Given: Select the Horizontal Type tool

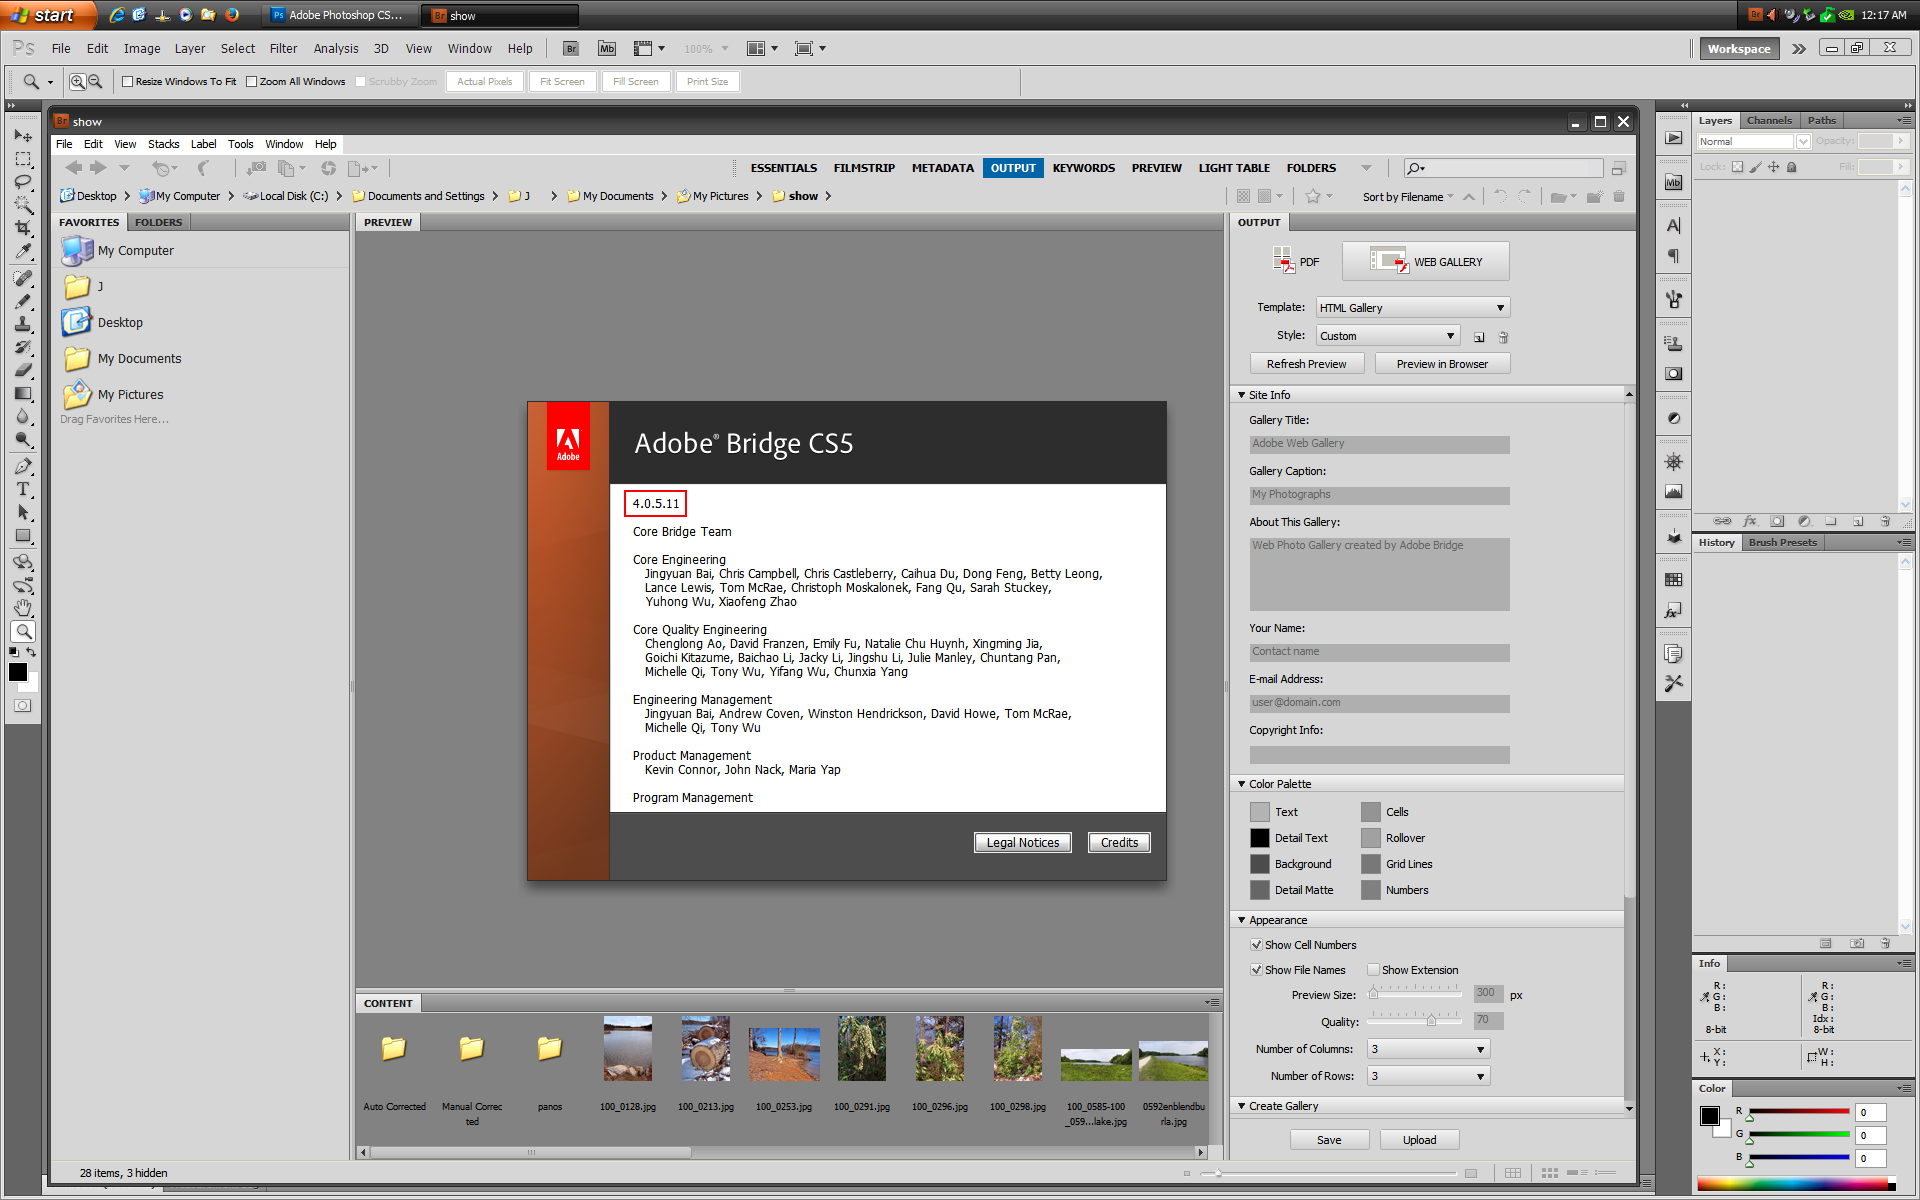Looking at the screenshot, I should click(x=22, y=489).
